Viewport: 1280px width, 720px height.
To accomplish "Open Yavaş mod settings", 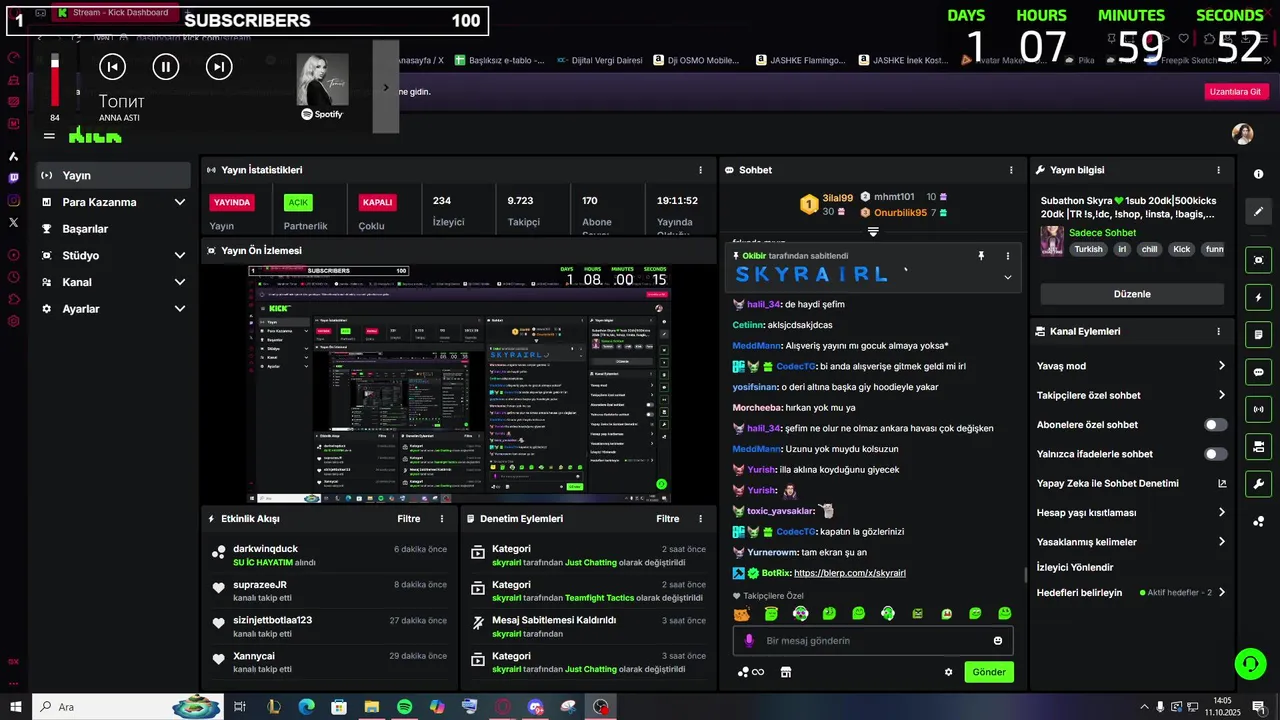I will tap(1131, 366).
